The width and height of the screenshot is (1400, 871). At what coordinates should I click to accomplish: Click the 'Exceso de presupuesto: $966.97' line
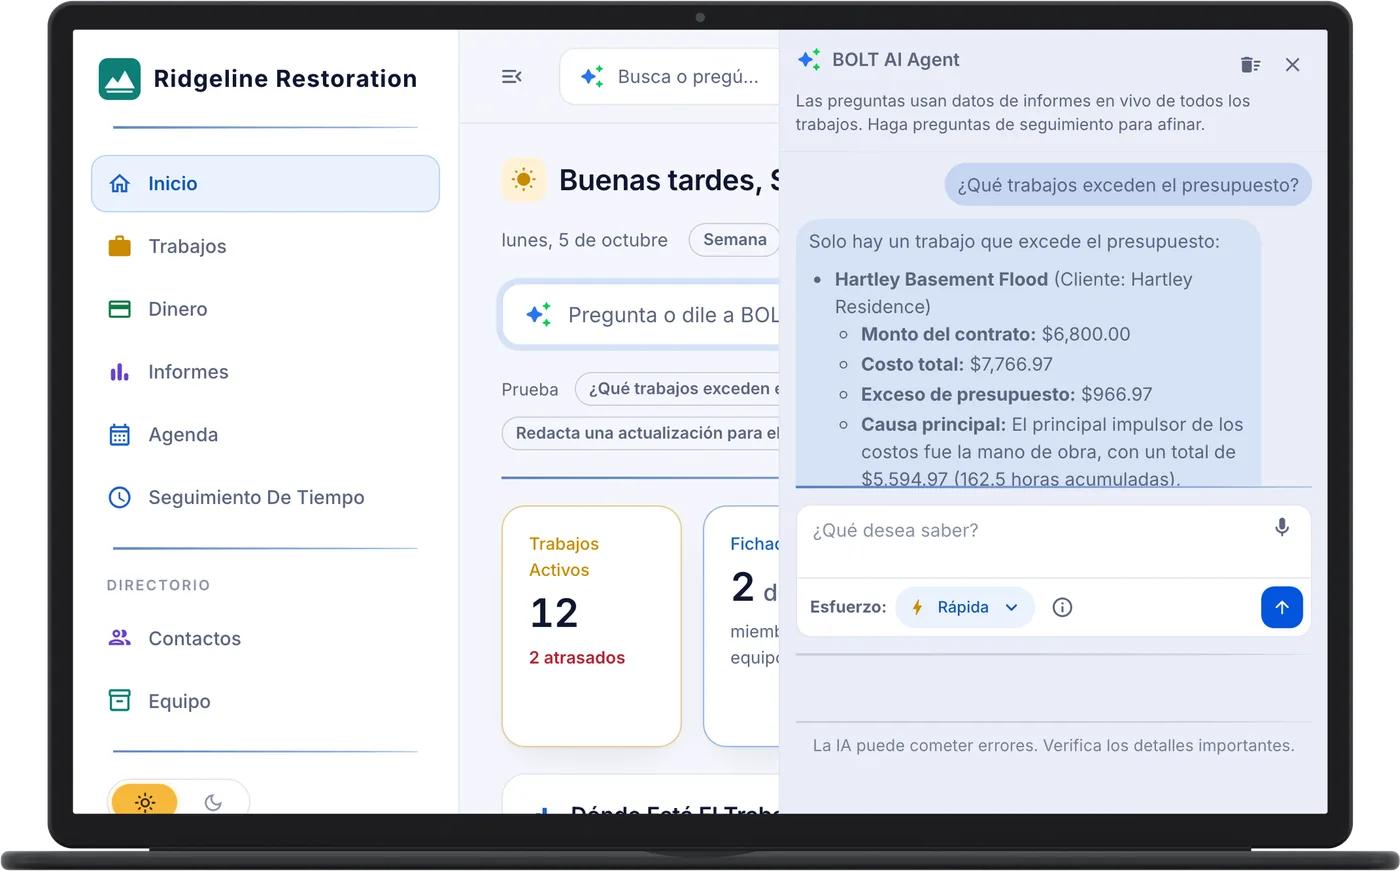[x=1006, y=395]
